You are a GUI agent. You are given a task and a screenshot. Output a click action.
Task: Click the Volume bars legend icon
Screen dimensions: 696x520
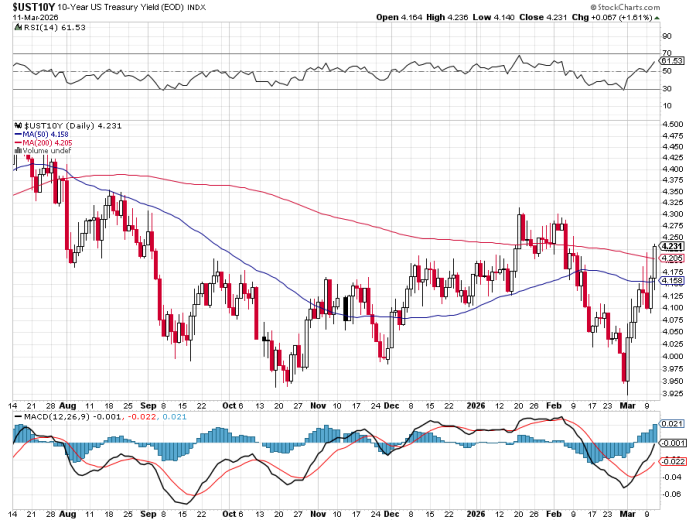pos(17,151)
